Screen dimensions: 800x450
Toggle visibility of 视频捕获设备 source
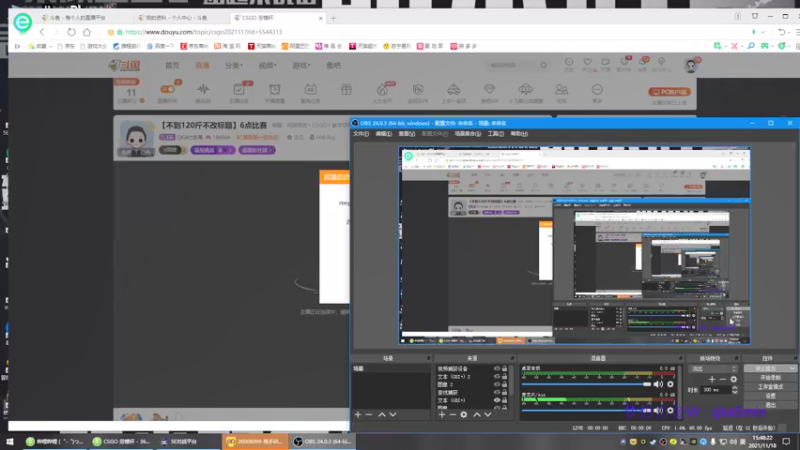(x=497, y=368)
